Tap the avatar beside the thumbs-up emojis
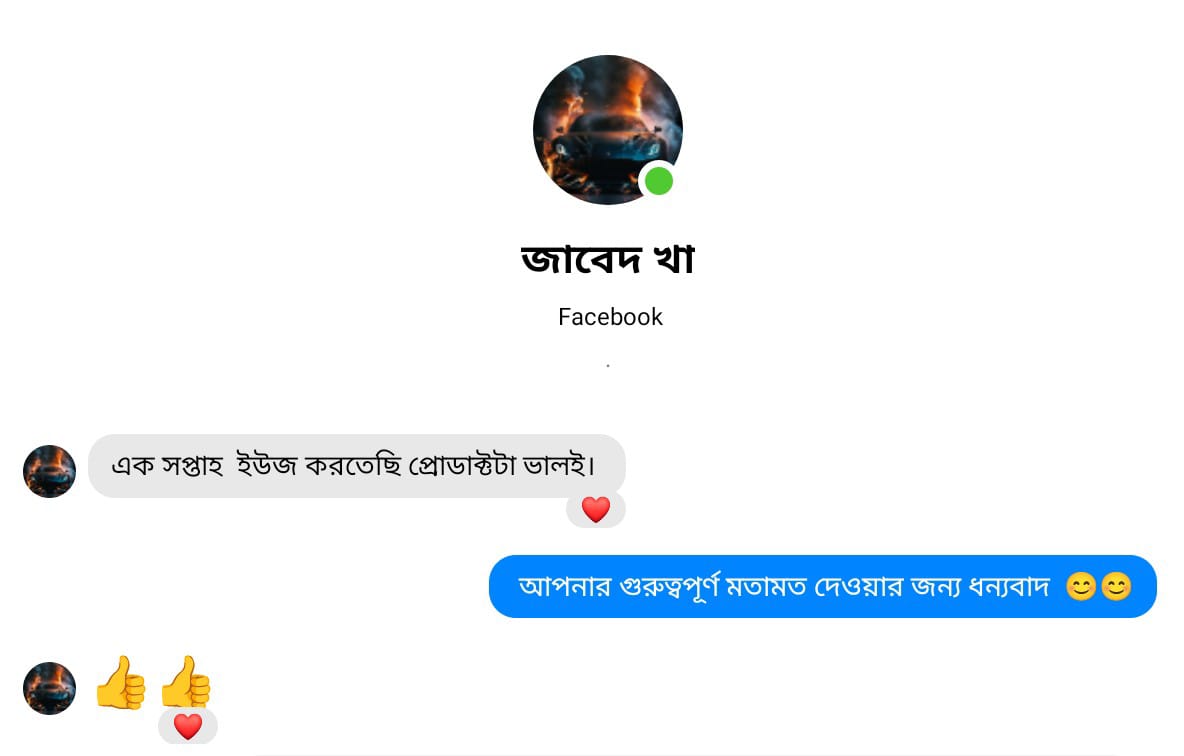The height and width of the screenshot is (756, 1184). tap(50, 689)
